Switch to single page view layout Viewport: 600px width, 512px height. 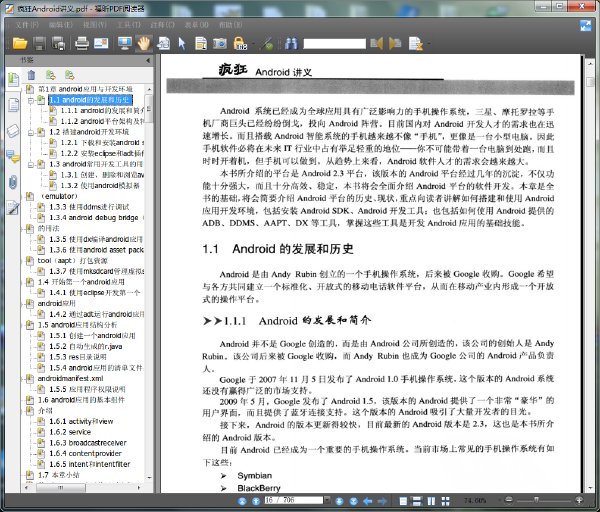tap(403, 501)
